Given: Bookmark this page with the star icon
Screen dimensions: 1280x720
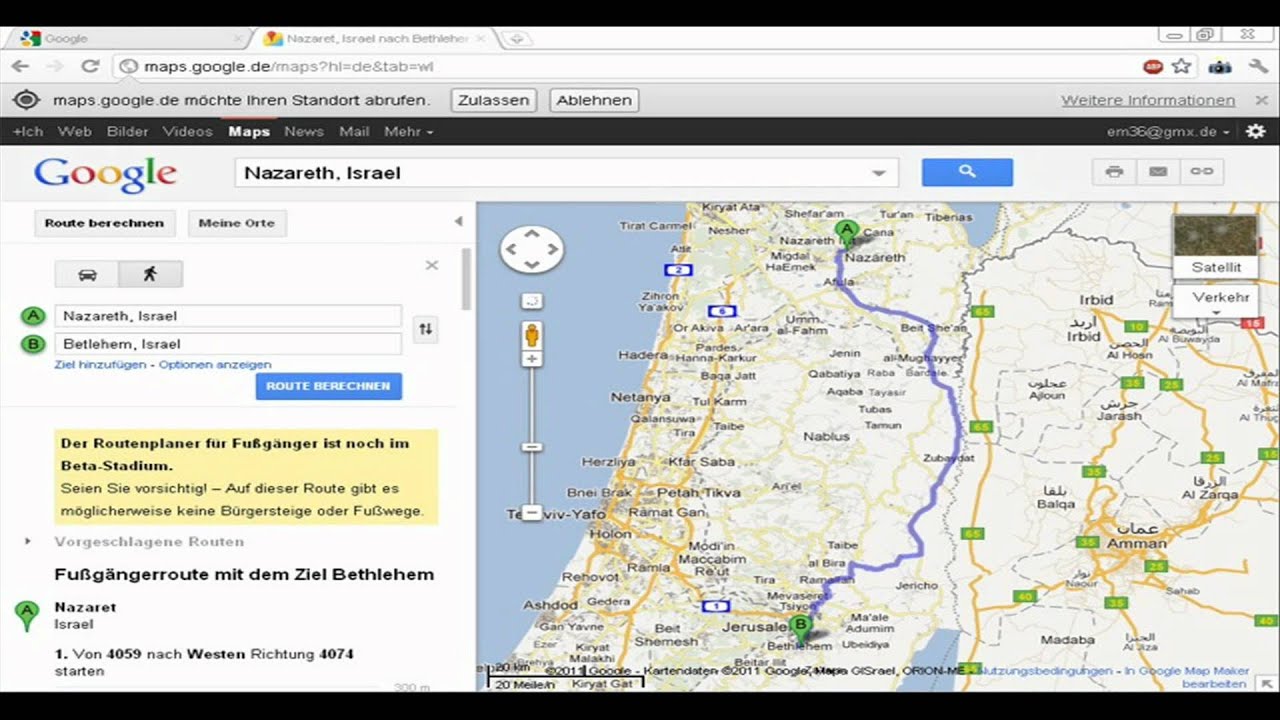Looking at the screenshot, I should [1181, 67].
